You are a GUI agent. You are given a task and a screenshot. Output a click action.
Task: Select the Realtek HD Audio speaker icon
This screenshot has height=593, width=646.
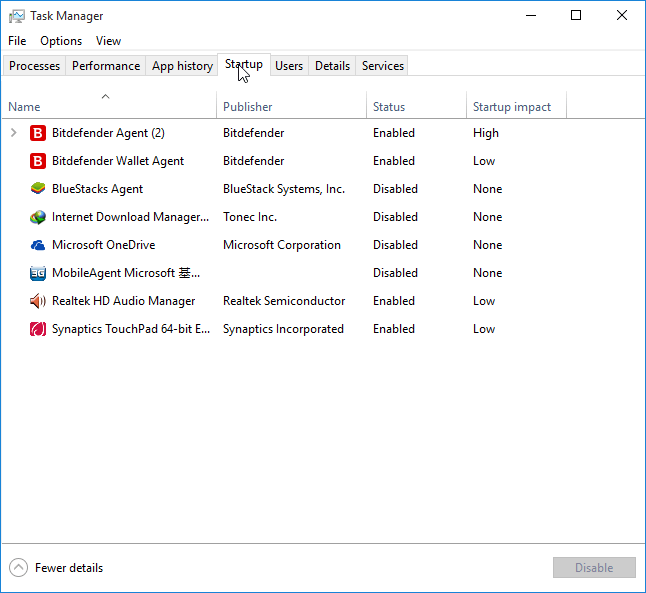coord(38,301)
